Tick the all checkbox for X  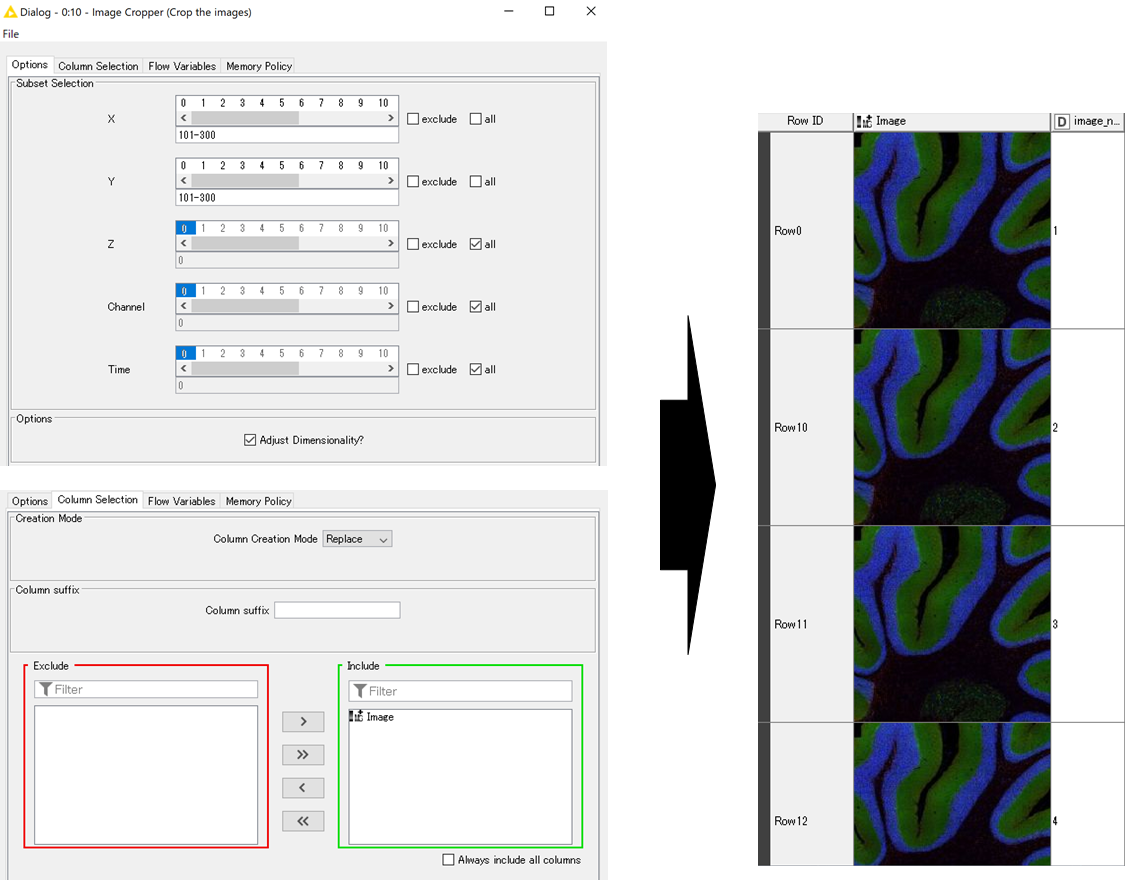[476, 119]
